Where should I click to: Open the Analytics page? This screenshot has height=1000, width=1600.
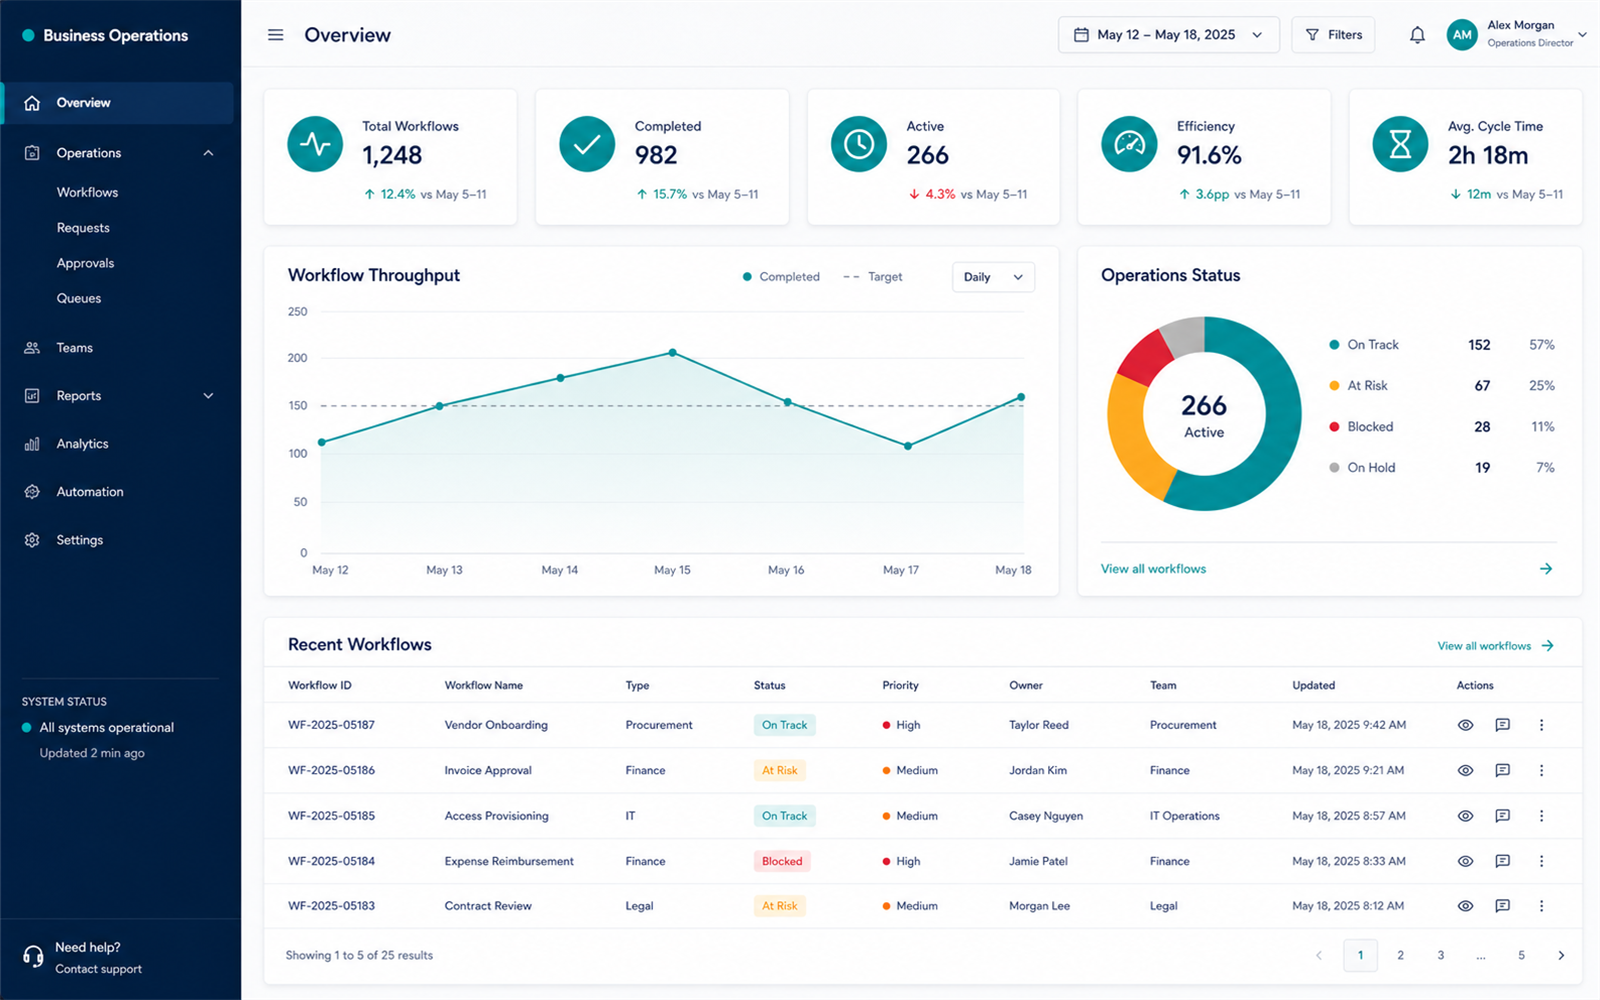[x=82, y=444]
